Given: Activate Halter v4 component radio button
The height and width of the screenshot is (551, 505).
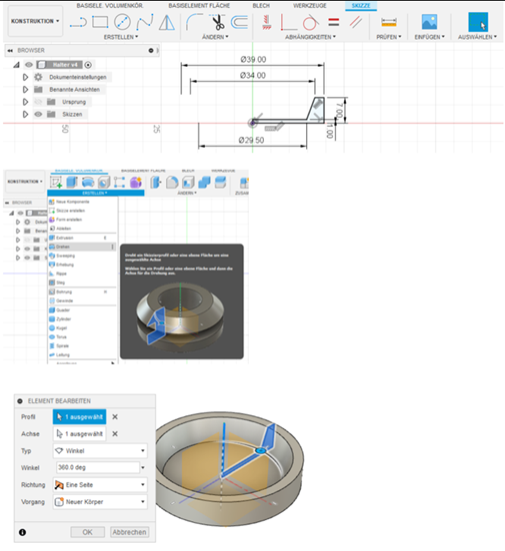Looking at the screenshot, I should coord(88,65).
